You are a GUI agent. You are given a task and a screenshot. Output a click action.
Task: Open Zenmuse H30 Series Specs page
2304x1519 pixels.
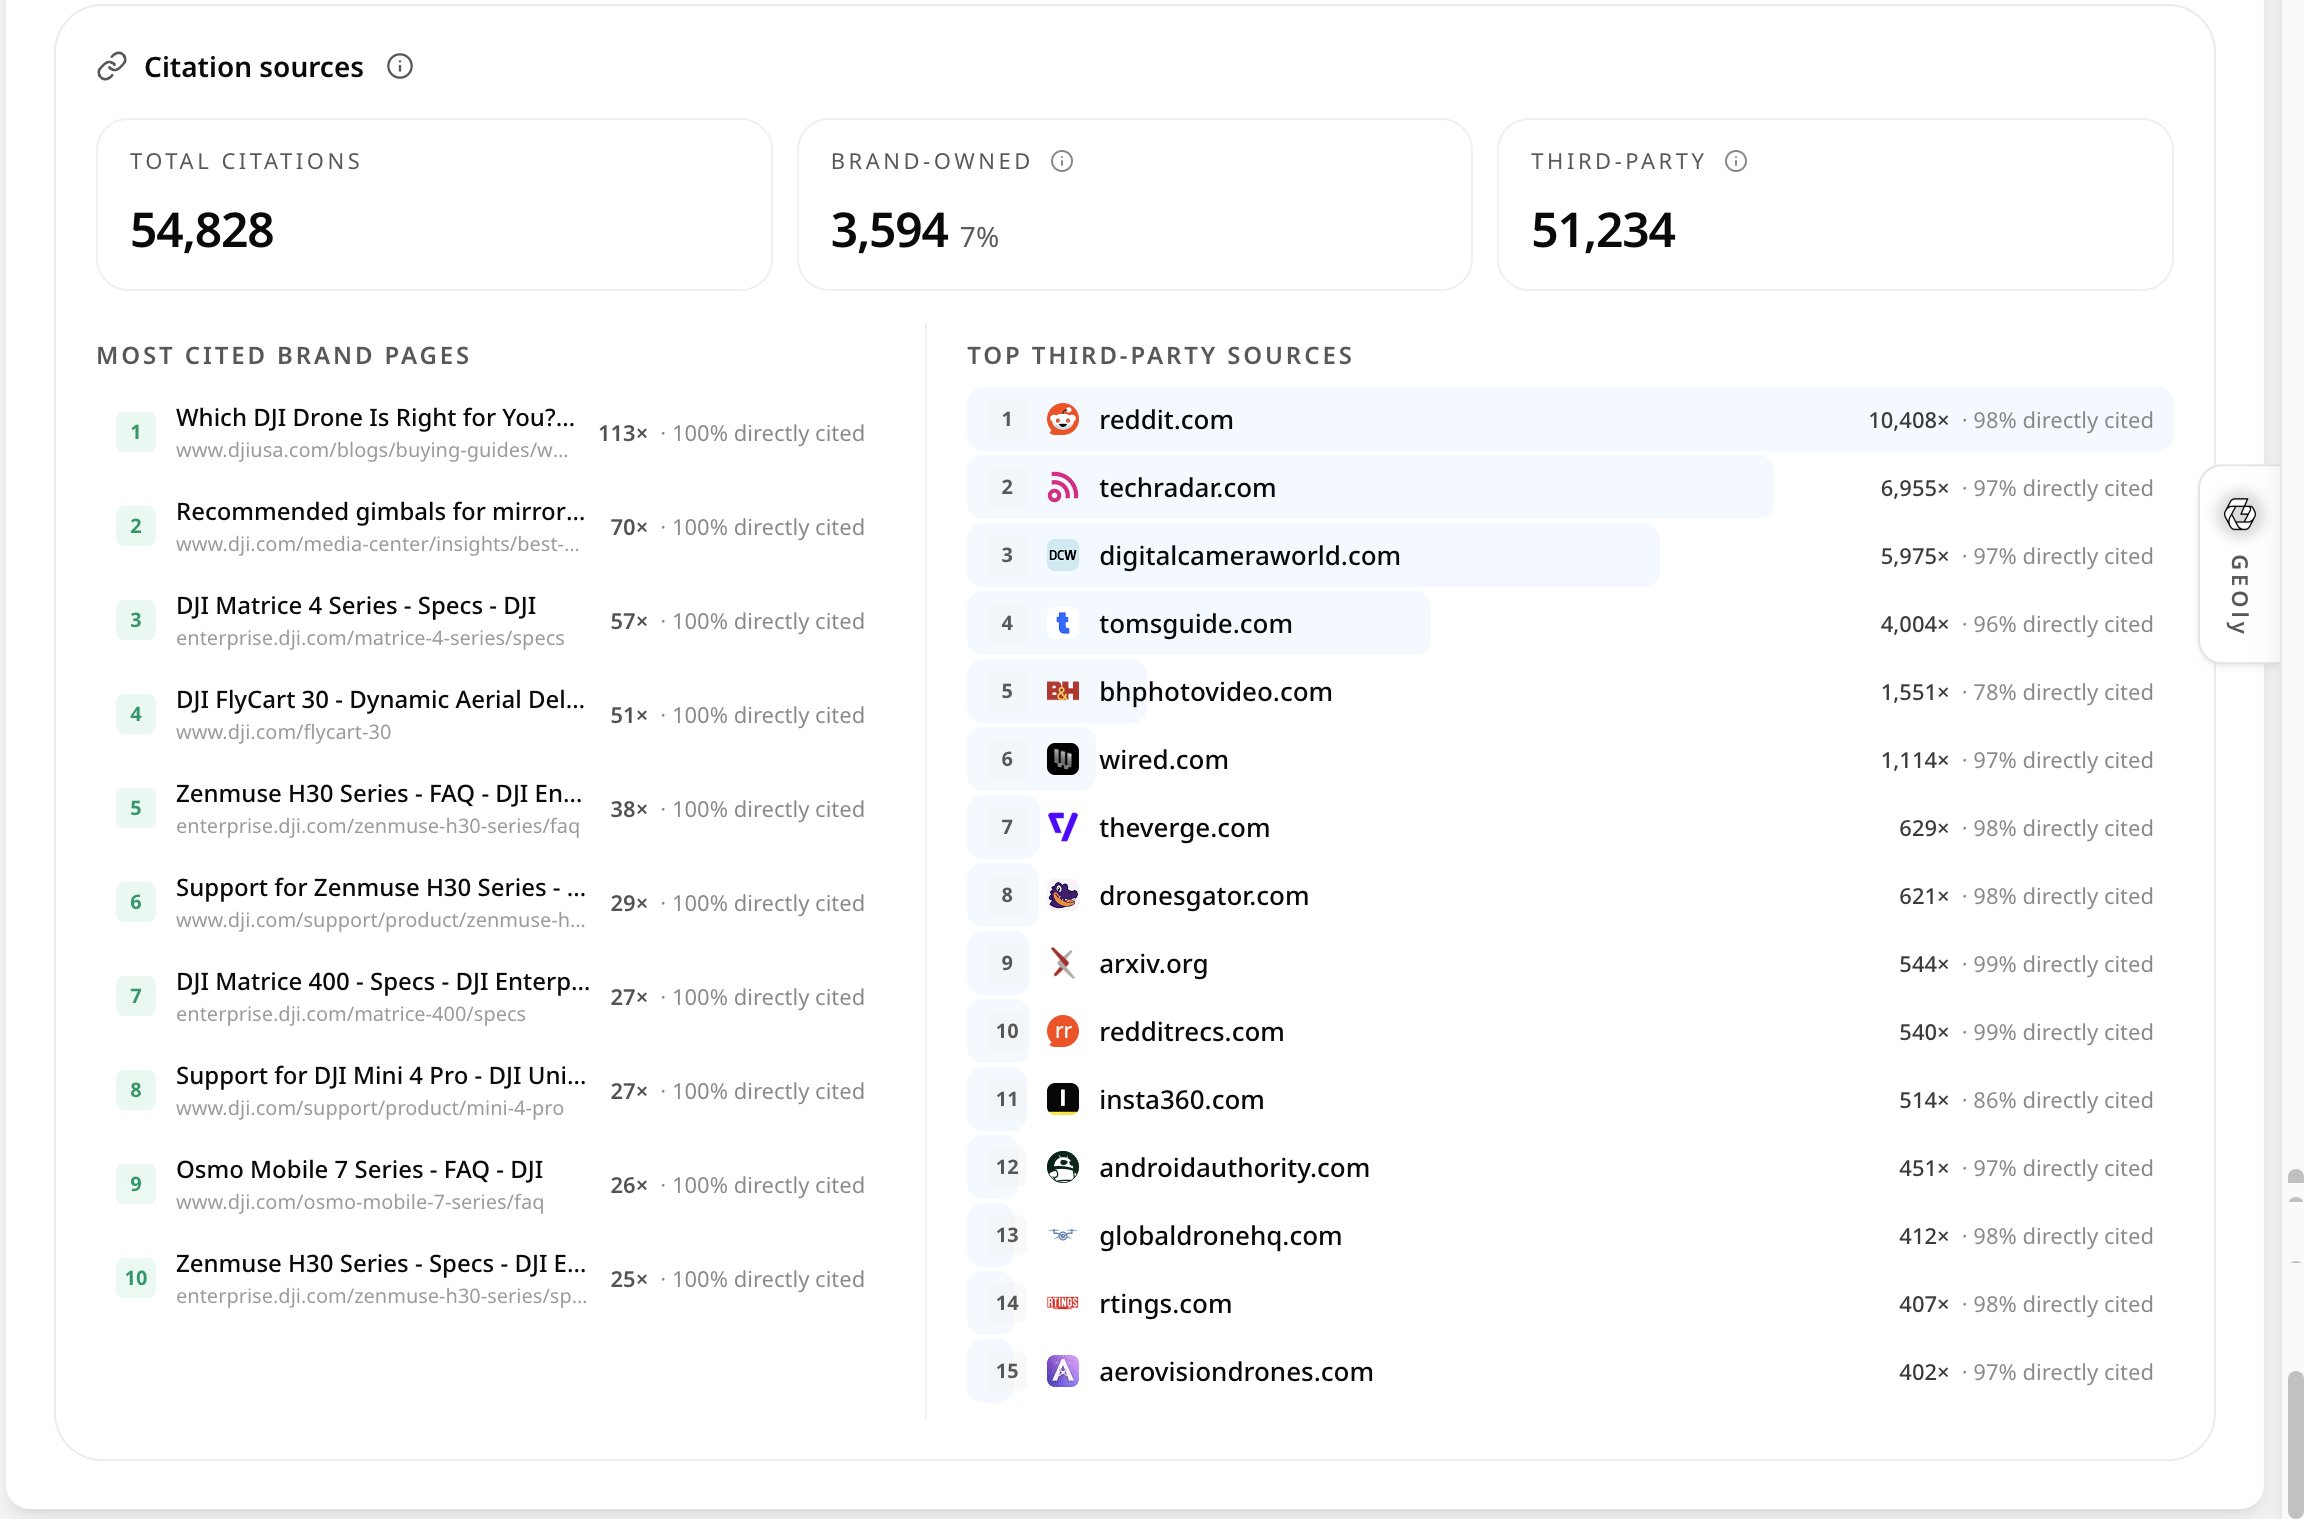pyautogui.click(x=381, y=1264)
